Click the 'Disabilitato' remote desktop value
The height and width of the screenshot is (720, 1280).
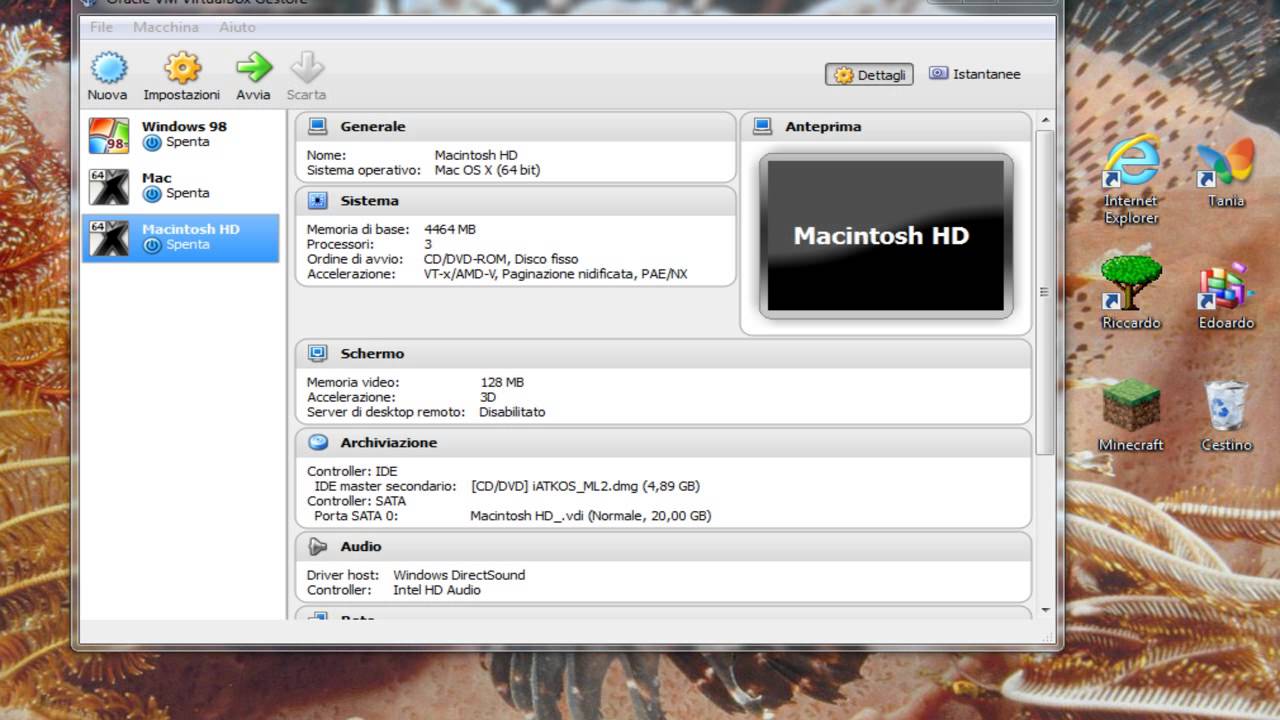coord(512,412)
